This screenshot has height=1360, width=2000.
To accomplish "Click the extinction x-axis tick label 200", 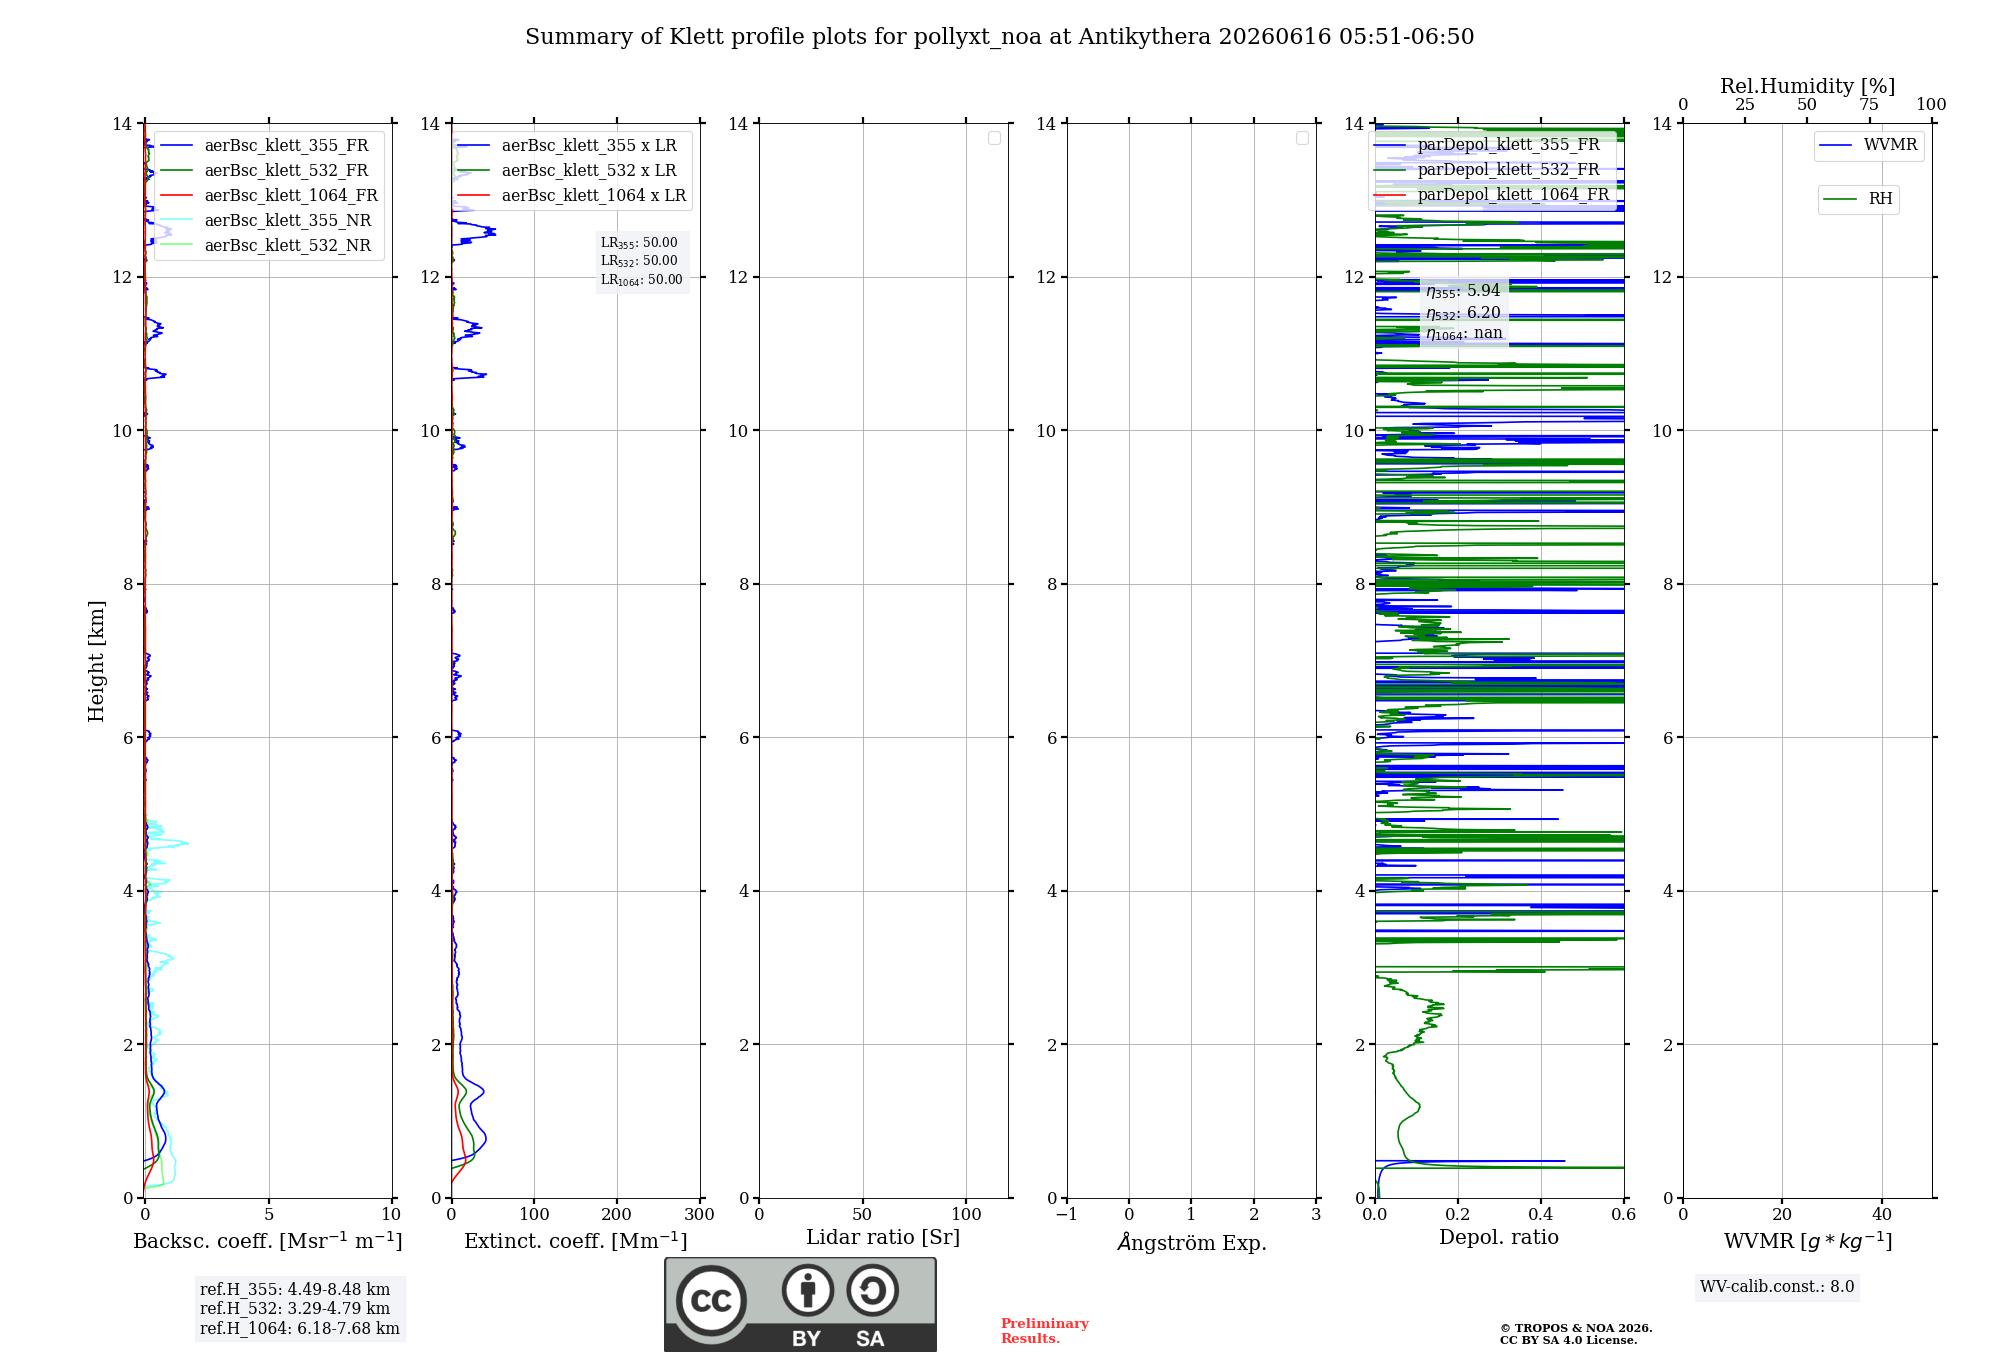I will point(617,1215).
